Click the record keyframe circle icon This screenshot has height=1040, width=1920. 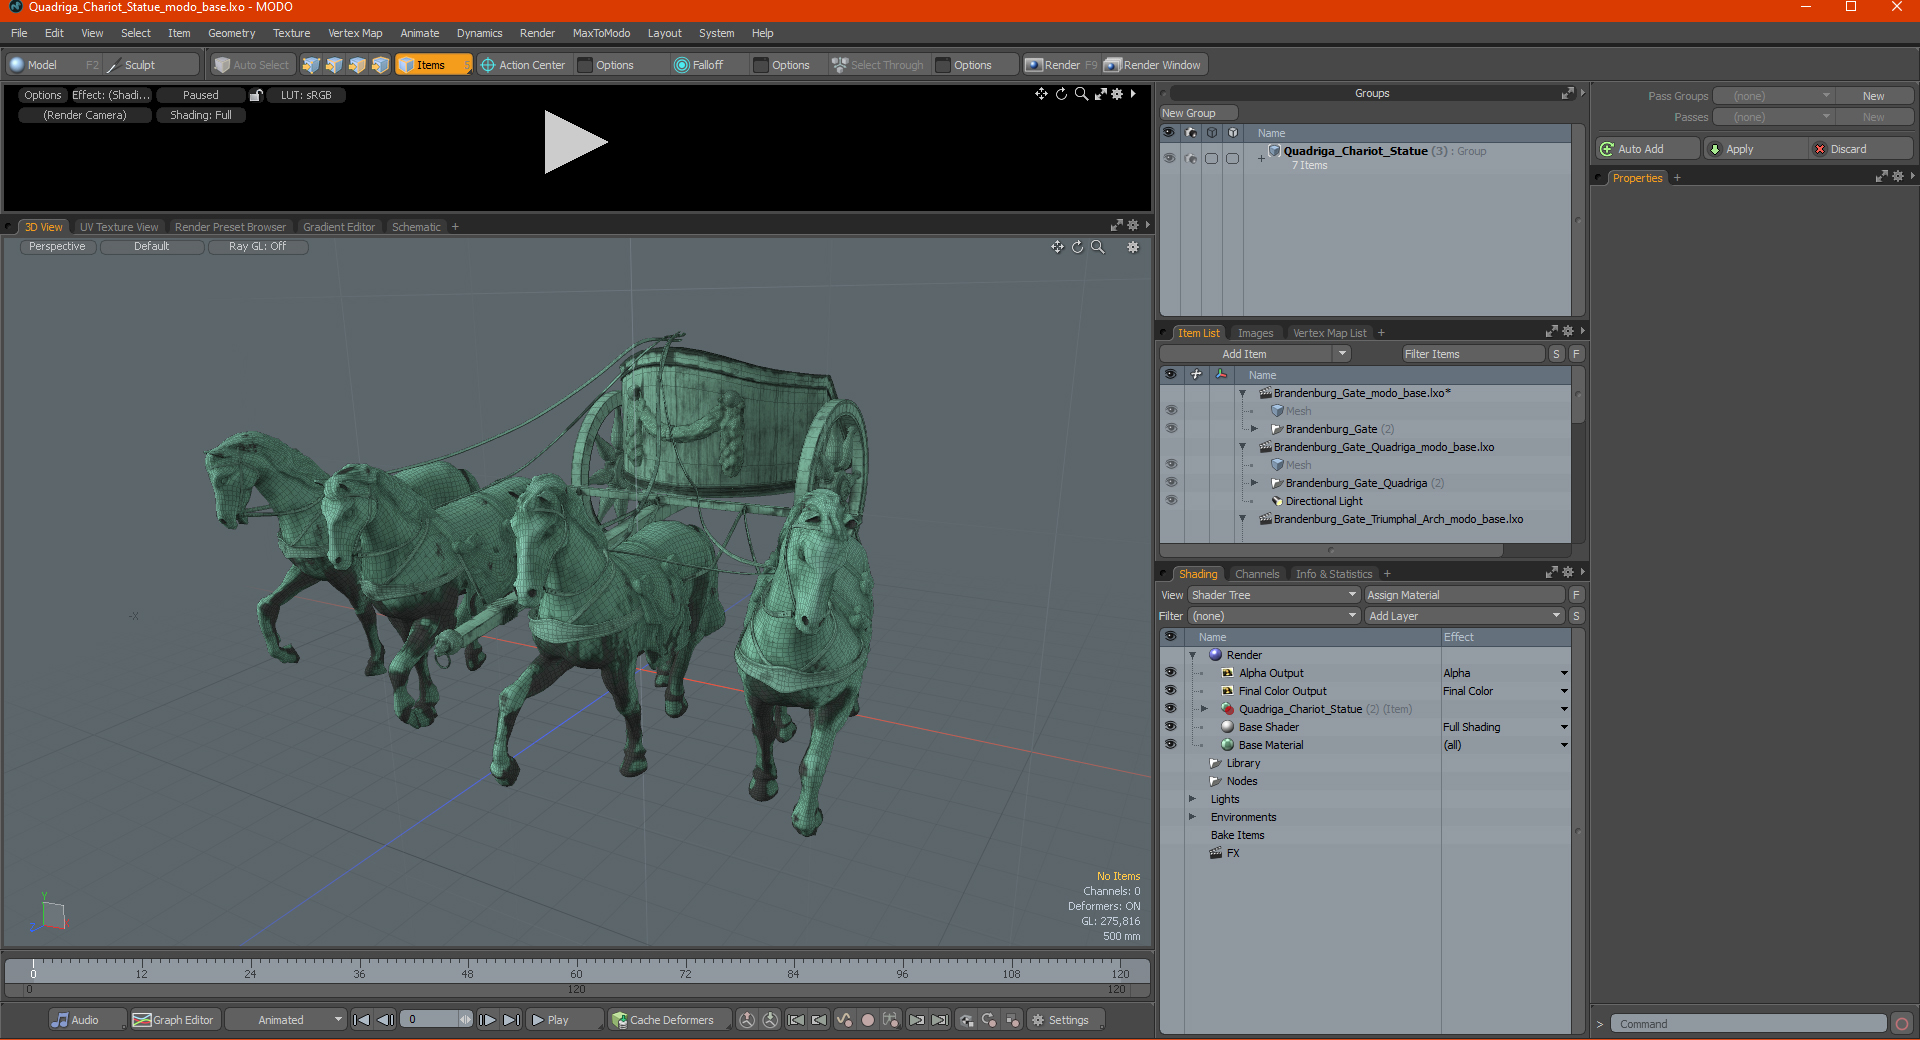868,1020
